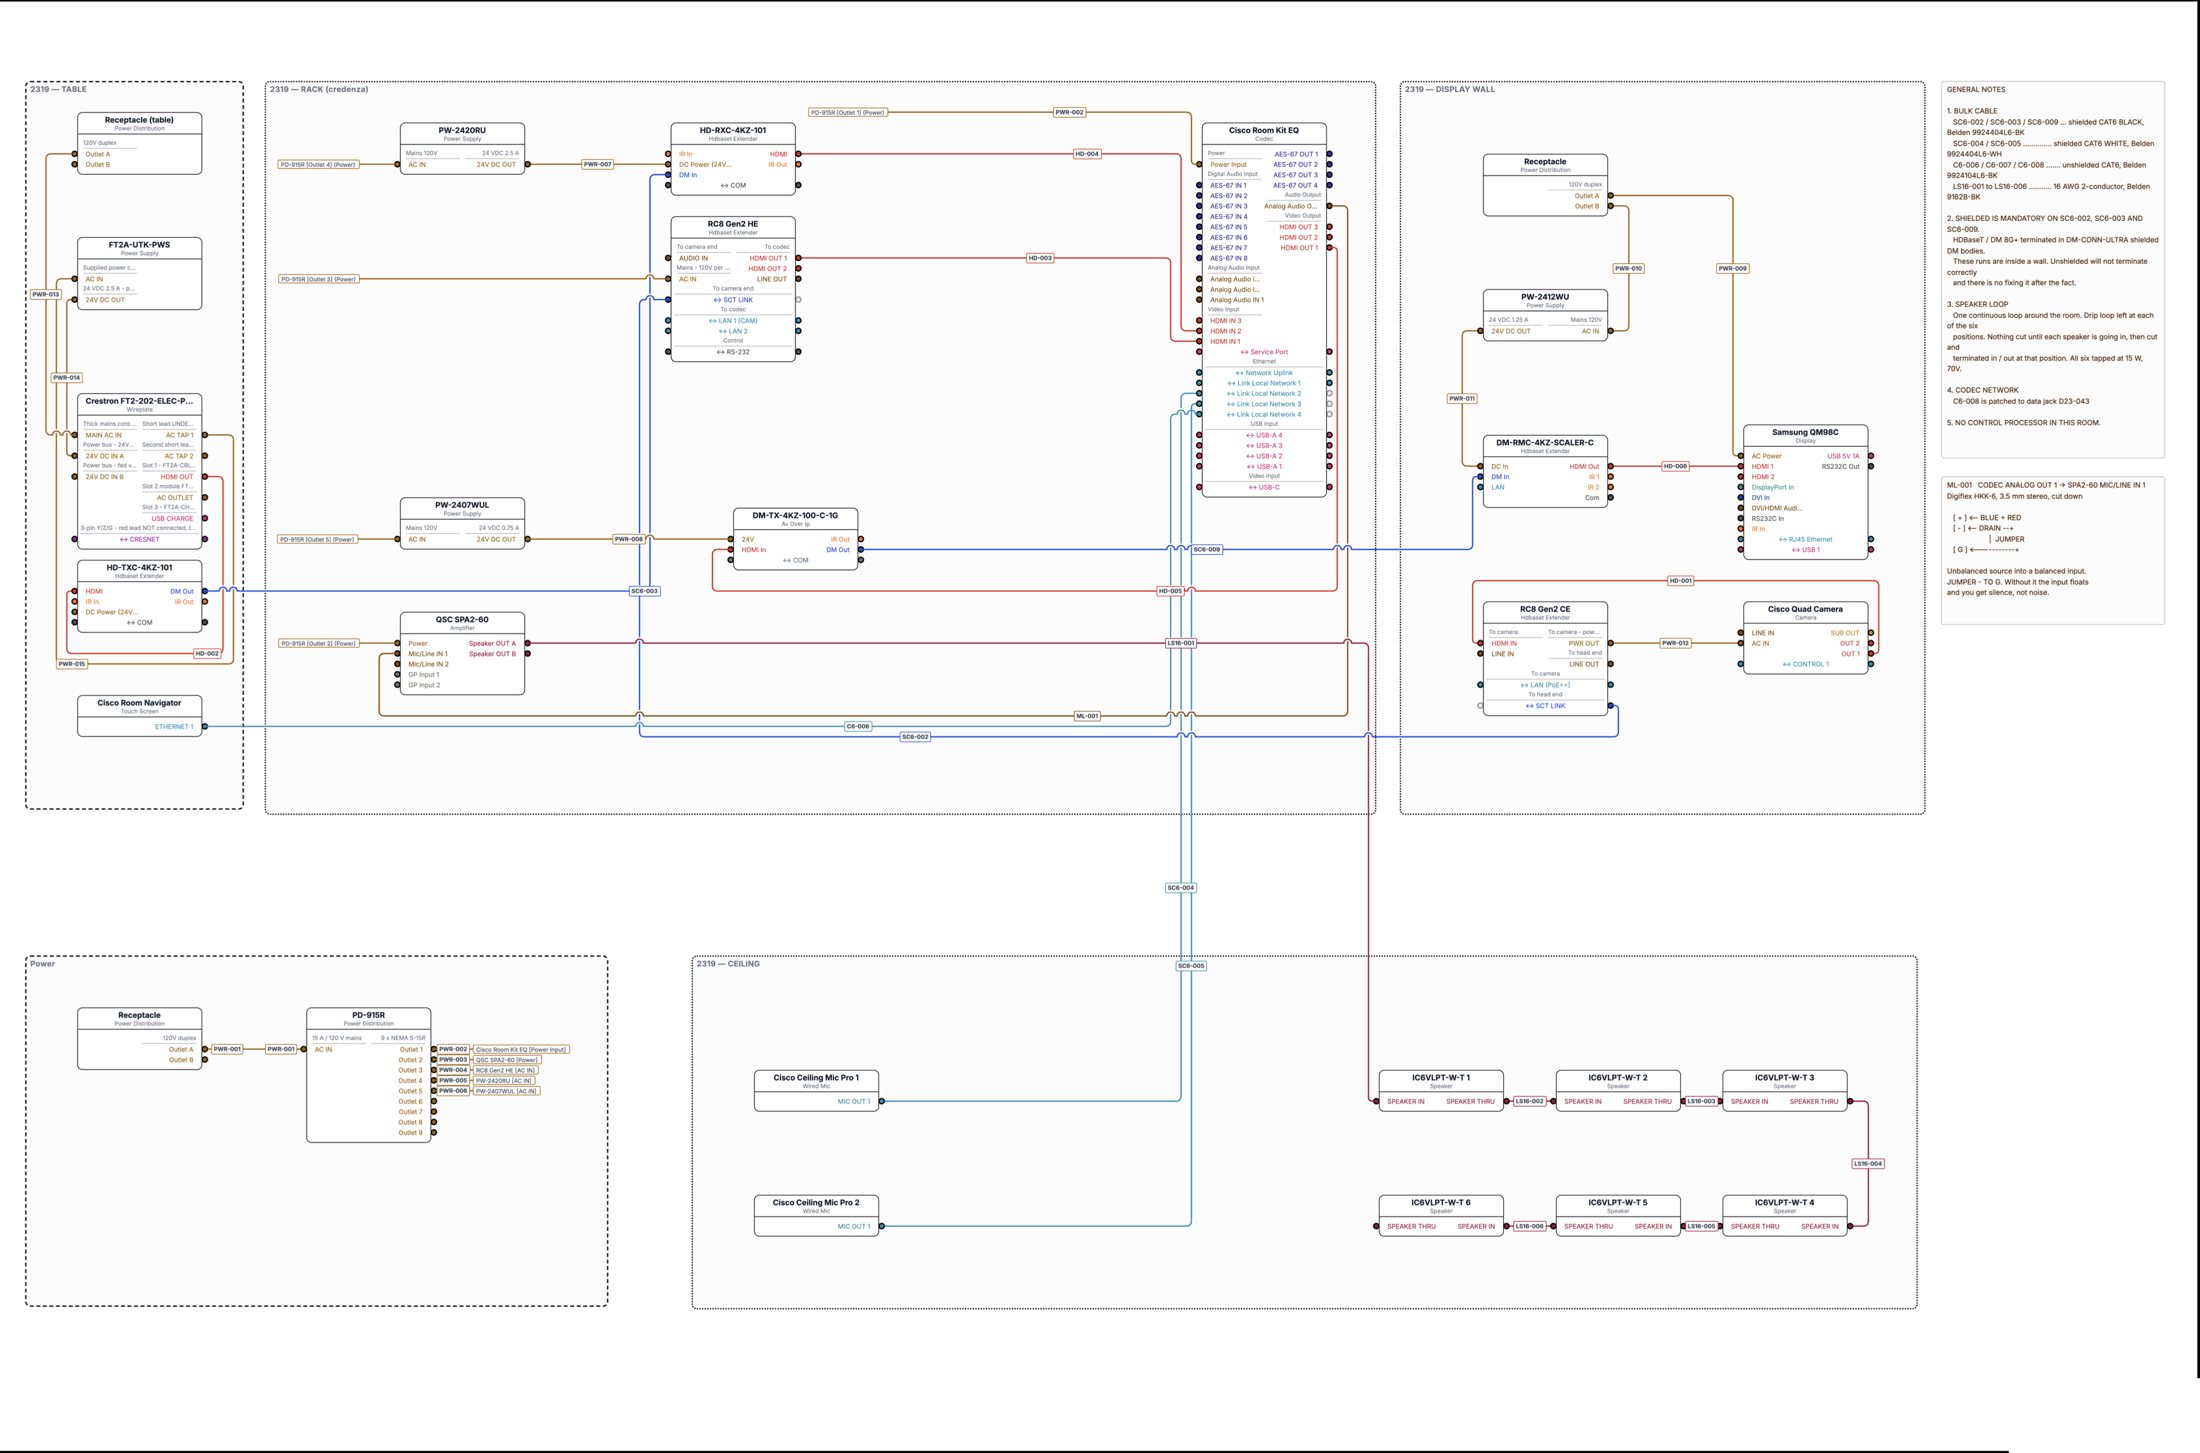2200x1453 pixels.
Task: Select the Cisco Room Navigator touch screen block
Action: [139, 716]
